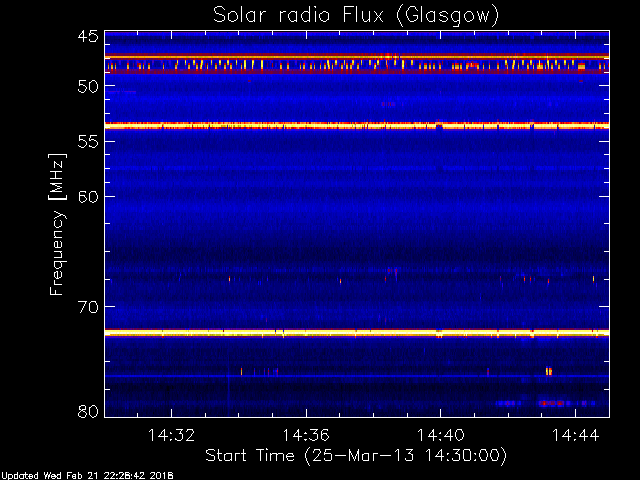Click the 14:44 time tick label
This screenshot has width=640, height=480.
tap(576, 435)
